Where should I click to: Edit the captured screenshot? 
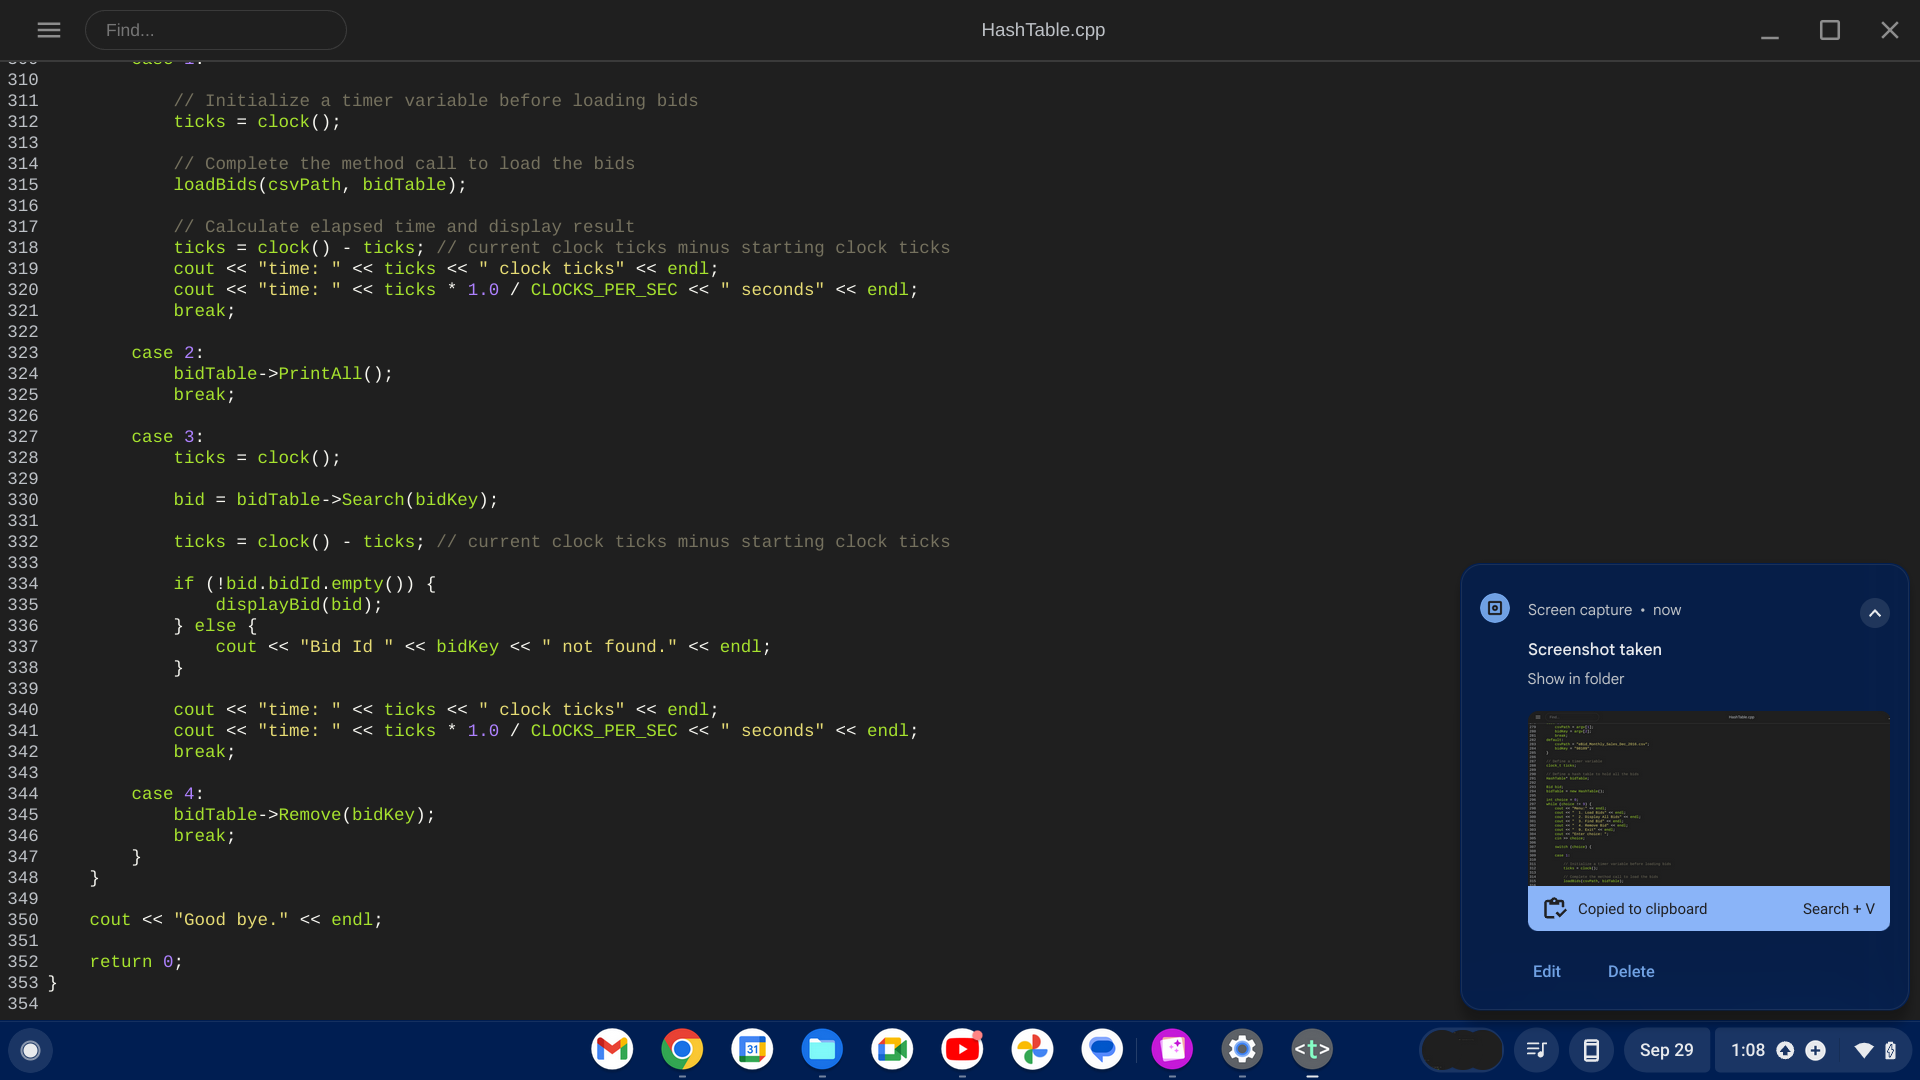[1546, 971]
